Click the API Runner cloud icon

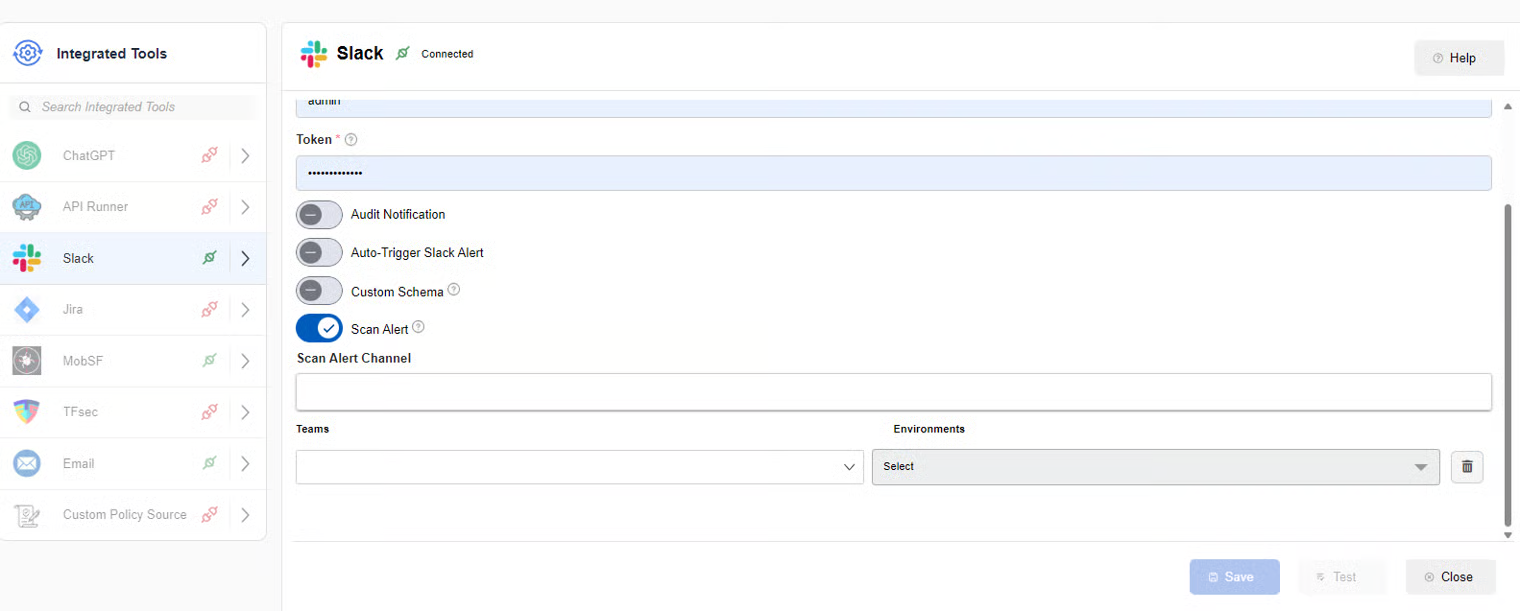click(27, 207)
